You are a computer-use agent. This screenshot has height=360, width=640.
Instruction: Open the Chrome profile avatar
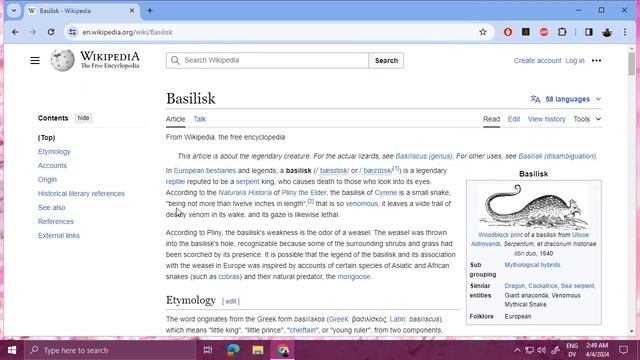point(607,32)
